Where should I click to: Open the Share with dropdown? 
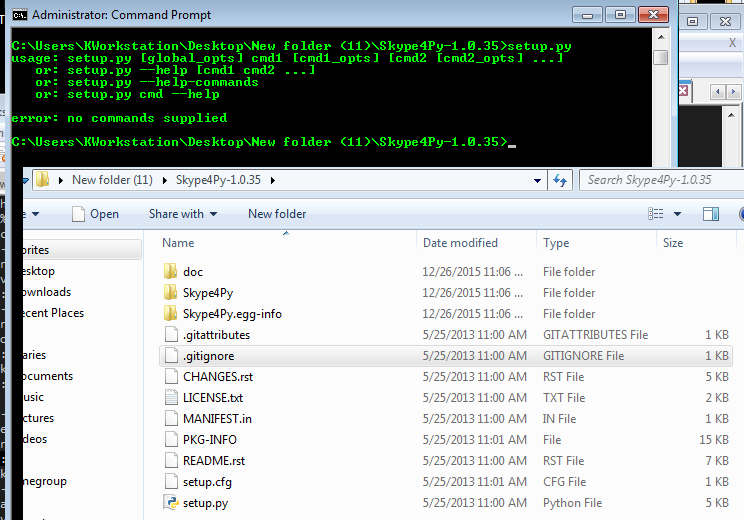point(183,214)
